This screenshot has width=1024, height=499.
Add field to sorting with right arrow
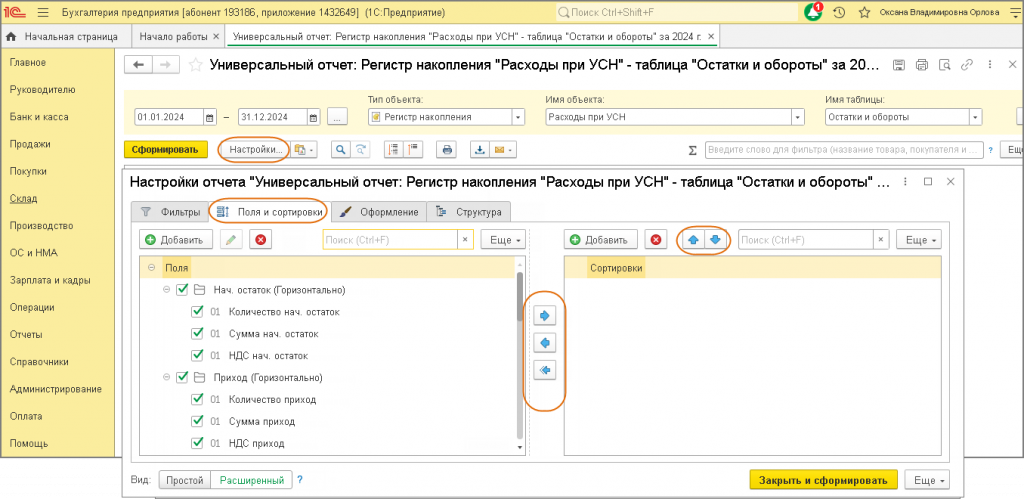(x=545, y=315)
